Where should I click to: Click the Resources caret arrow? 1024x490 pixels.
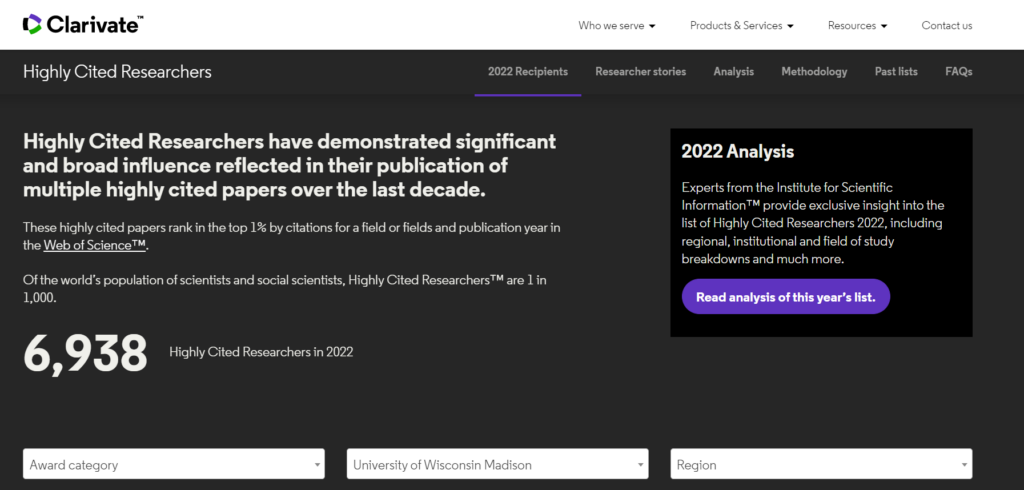[x=884, y=26]
